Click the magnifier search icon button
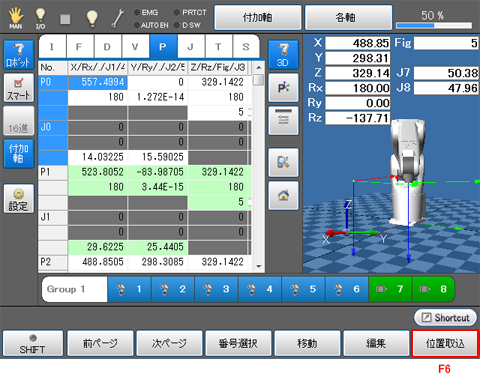This screenshot has width=480, height=375. point(283,162)
